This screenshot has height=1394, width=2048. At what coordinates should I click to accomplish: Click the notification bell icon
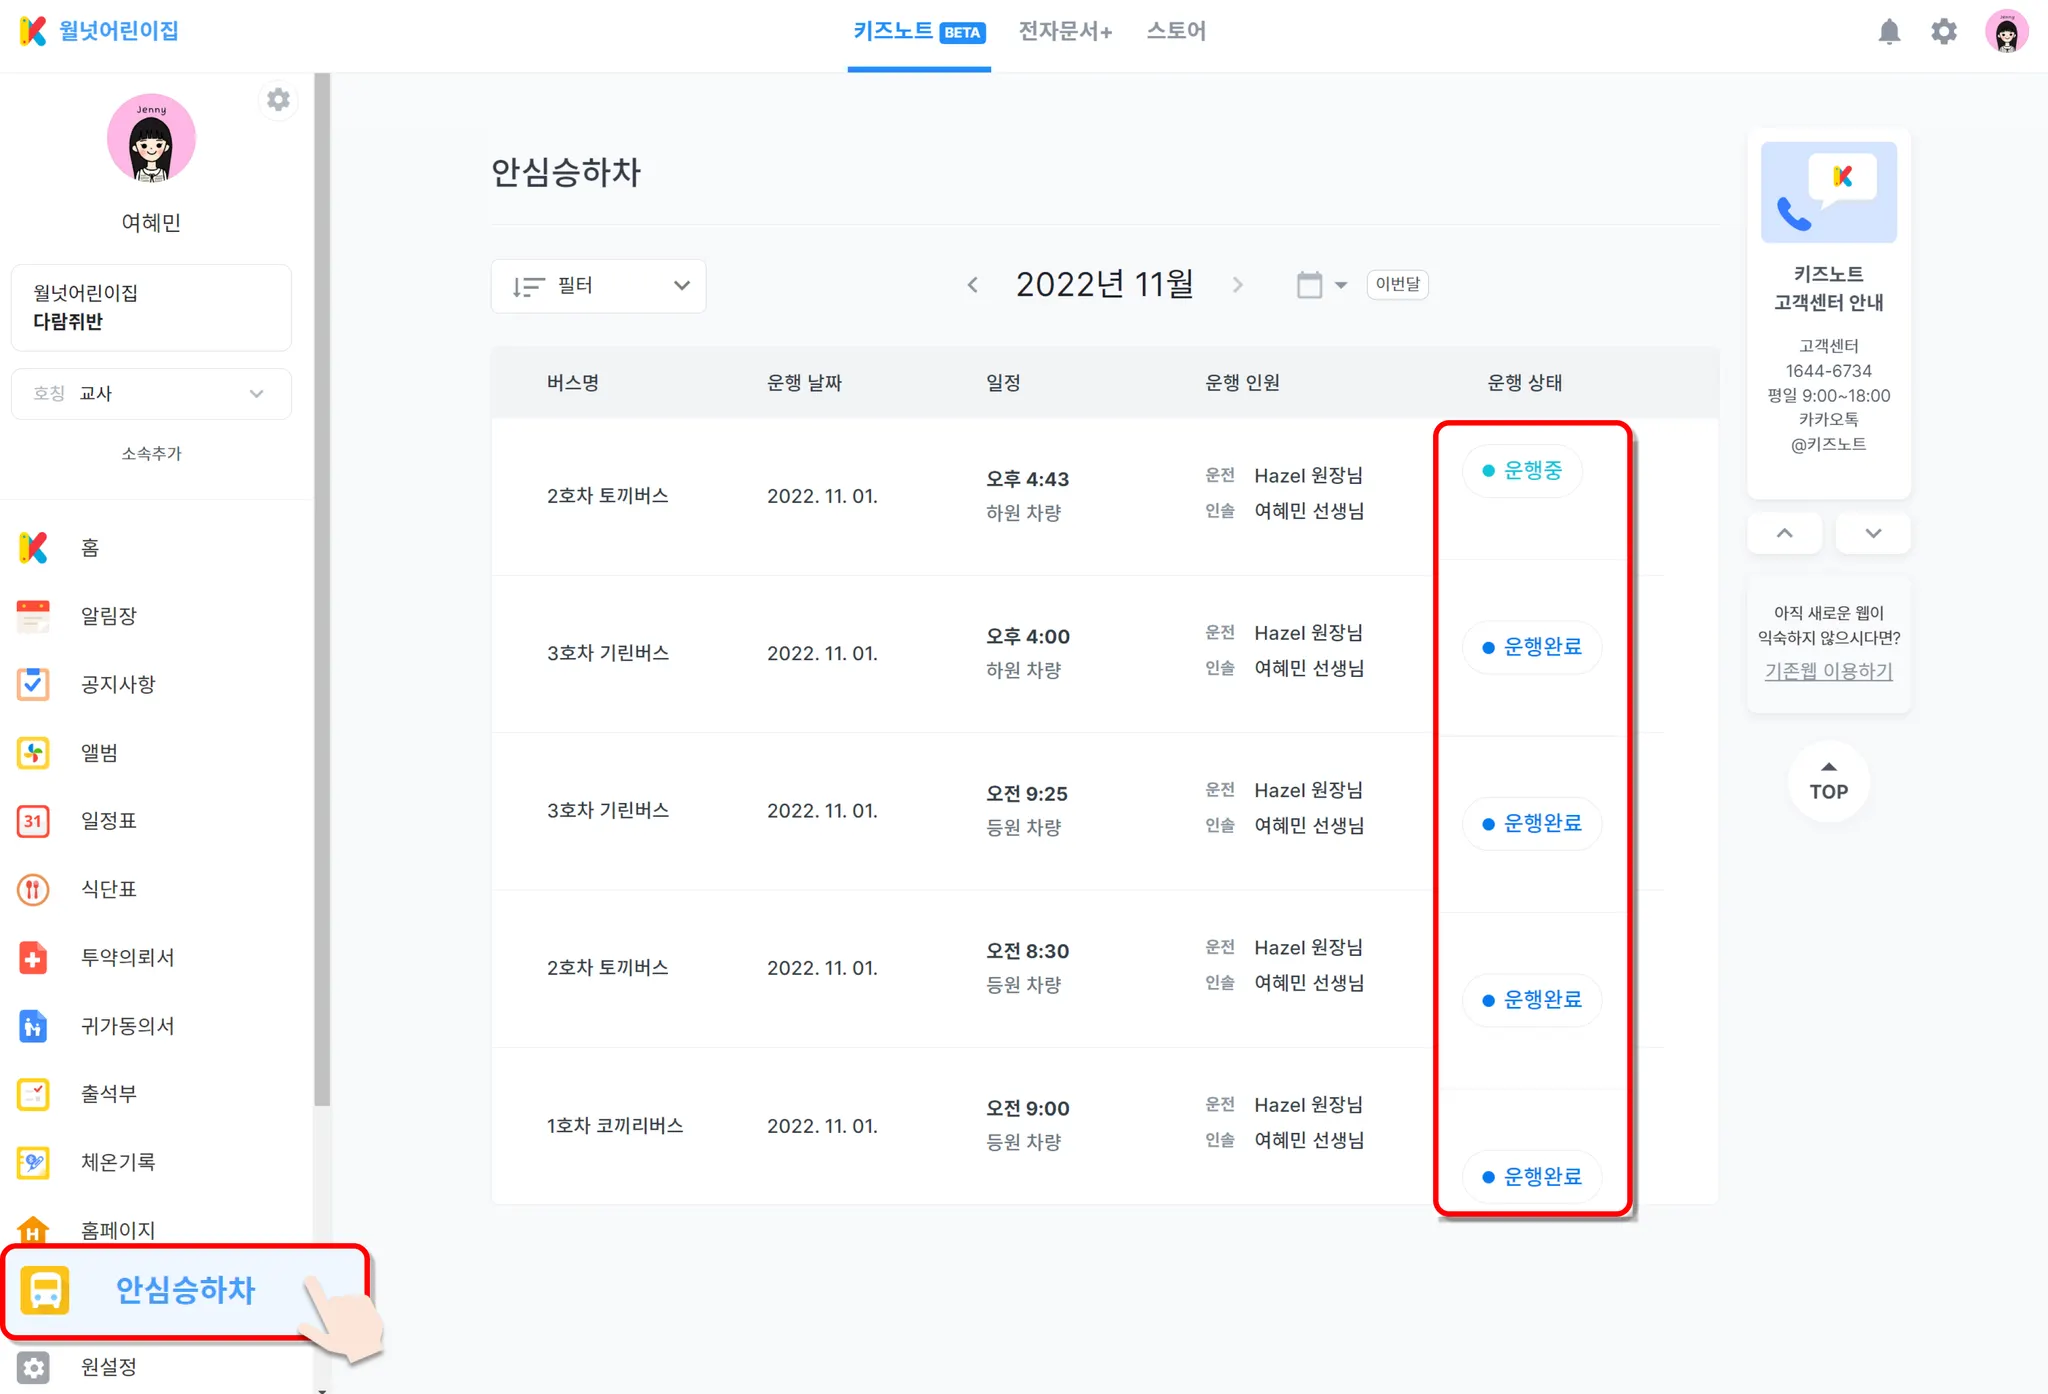1888,32
